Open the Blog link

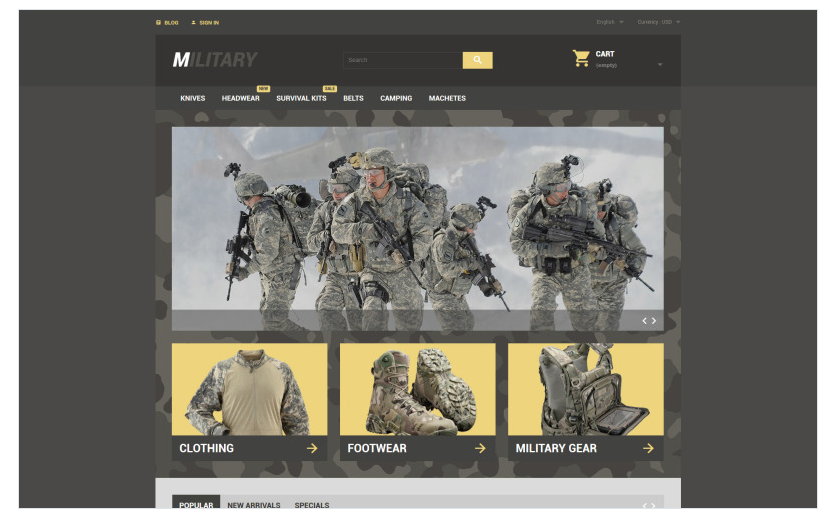click(168, 22)
